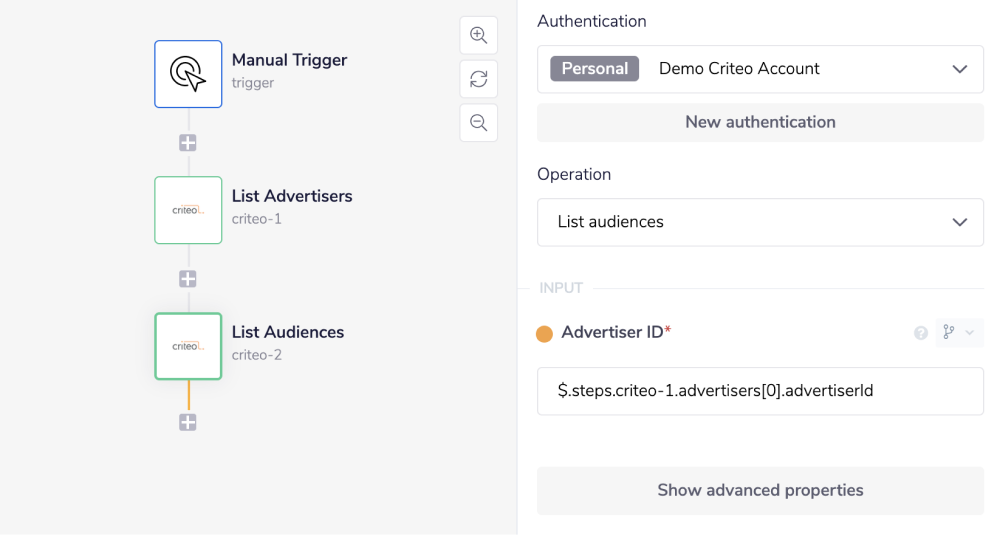Open the Advertiser ID input type selector

coord(959,333)
